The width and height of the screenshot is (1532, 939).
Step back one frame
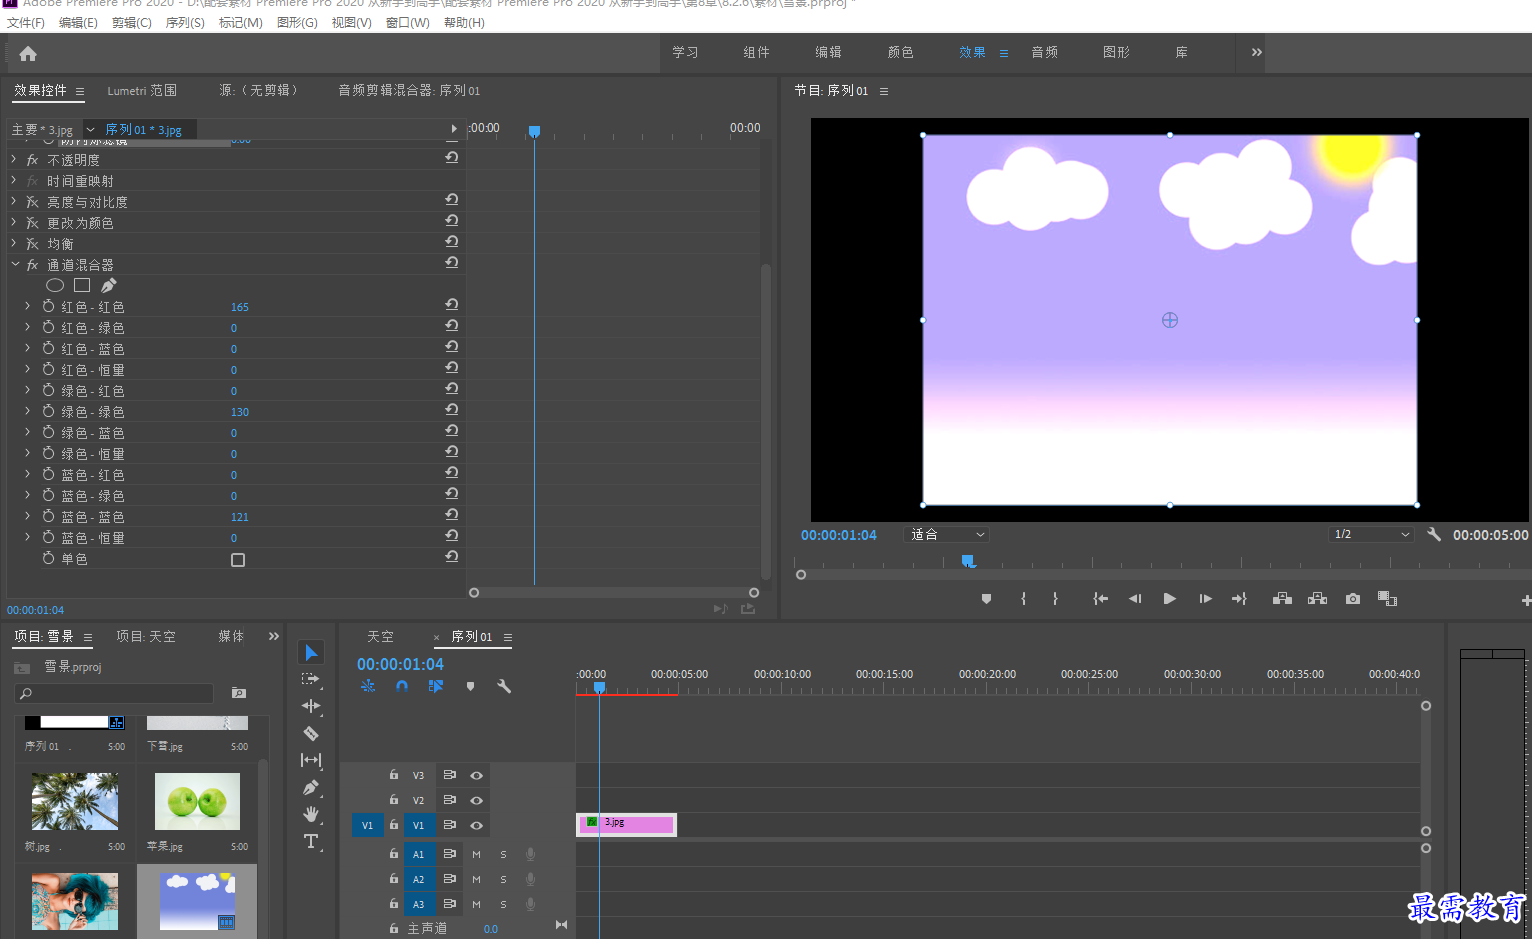point(1135,598)
